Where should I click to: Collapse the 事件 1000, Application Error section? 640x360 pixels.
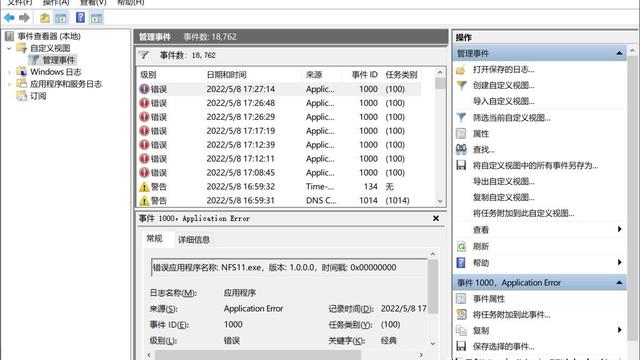click(619, 282)
